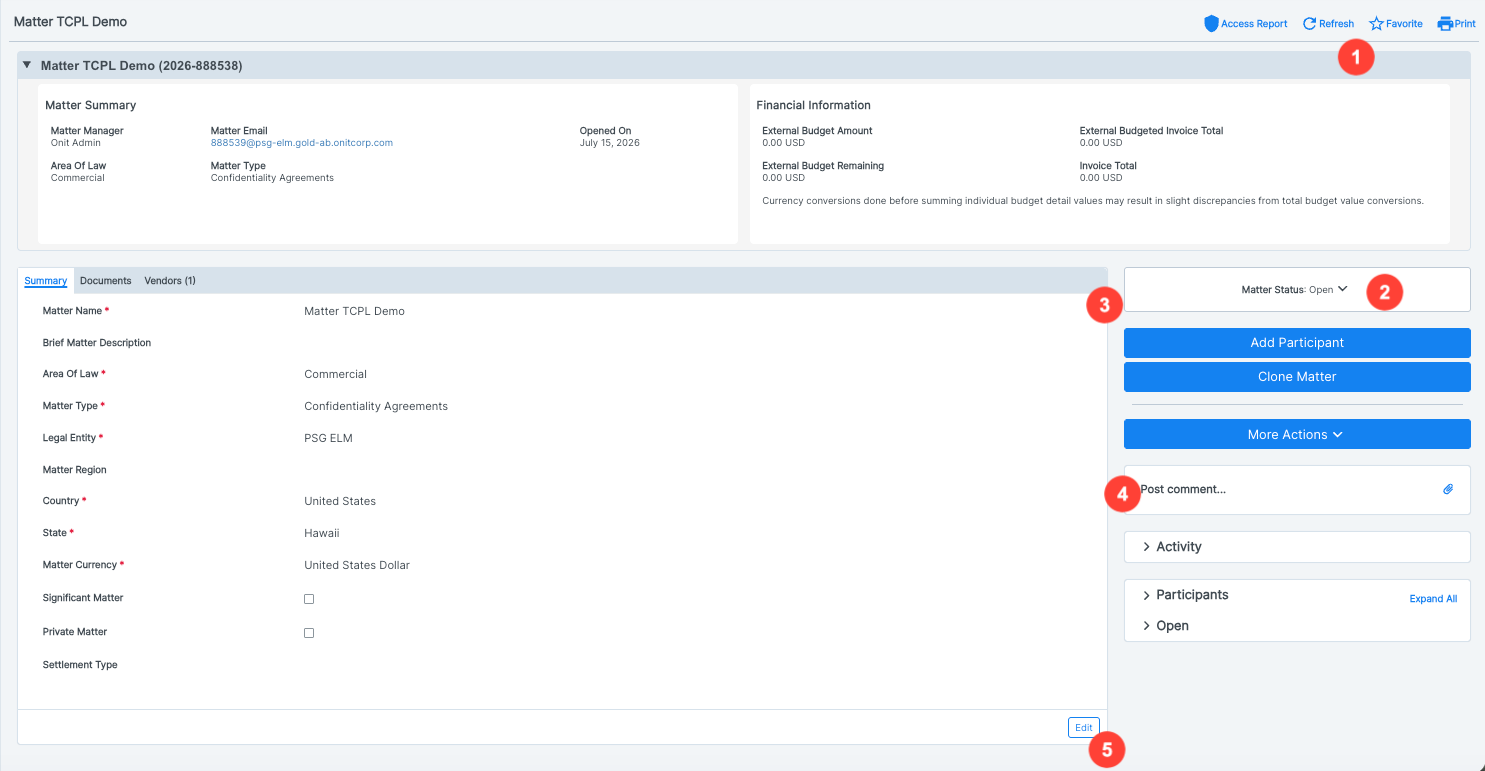This screenshot has width=1485, height=771.
Task: Click the 'July 15, 2026' Opened On date
Action: click(x=610, y=143)
